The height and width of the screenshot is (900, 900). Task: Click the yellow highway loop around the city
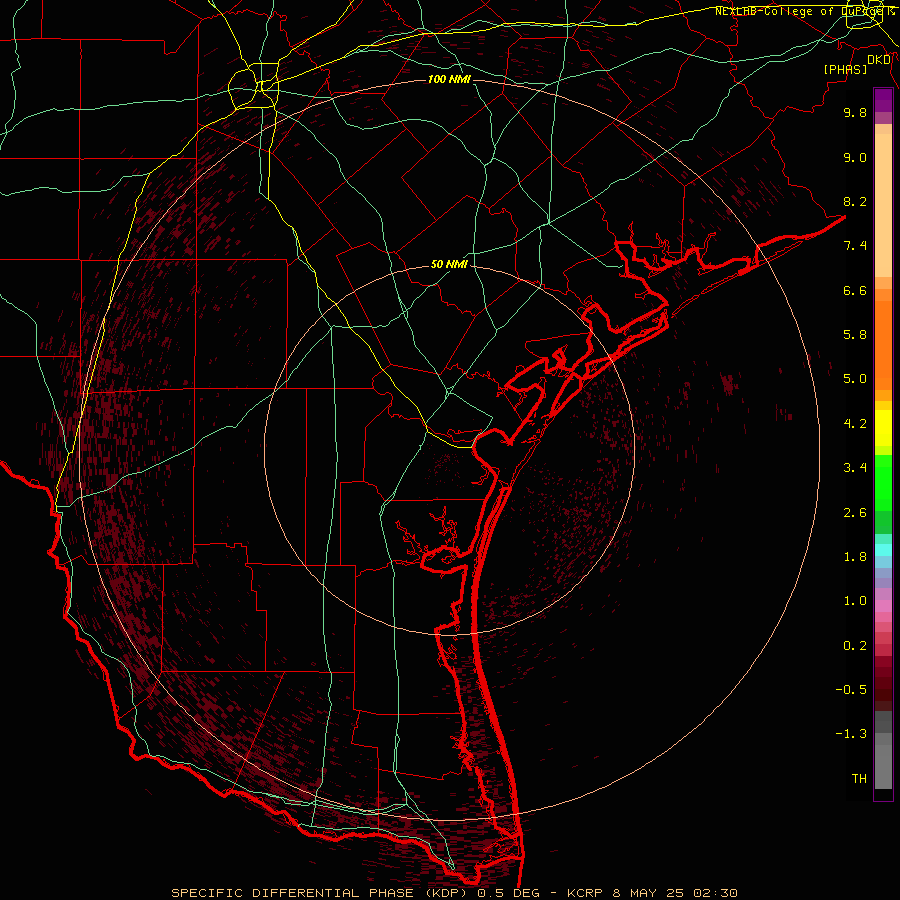click(x=253, y=87)
